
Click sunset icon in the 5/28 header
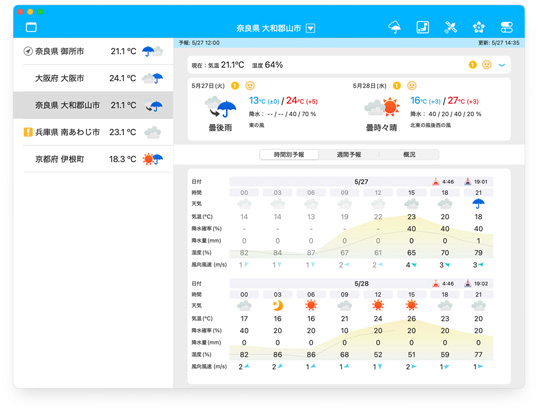(x=468, y=283)
